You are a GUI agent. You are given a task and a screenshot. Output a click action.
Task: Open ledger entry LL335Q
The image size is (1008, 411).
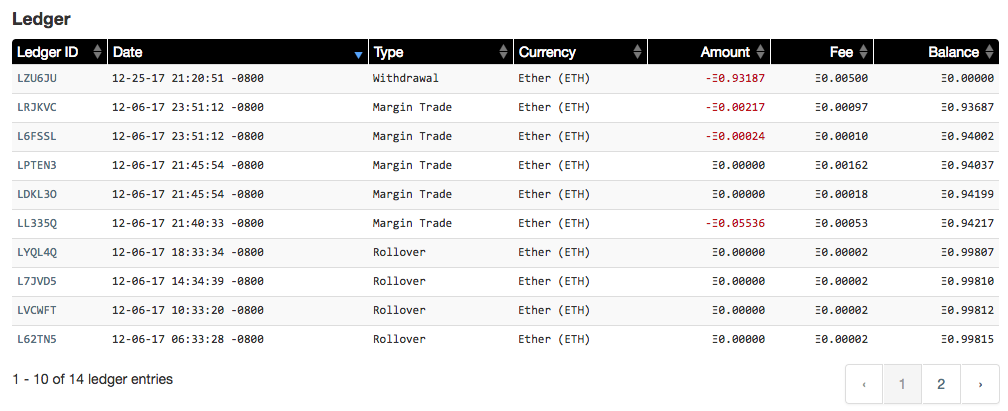(x=37, y=223)
